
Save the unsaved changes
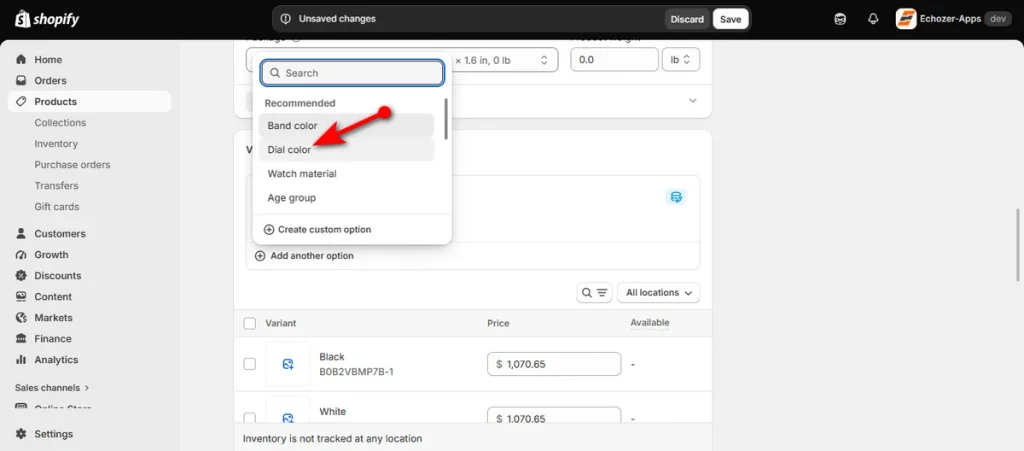[730, 19]
